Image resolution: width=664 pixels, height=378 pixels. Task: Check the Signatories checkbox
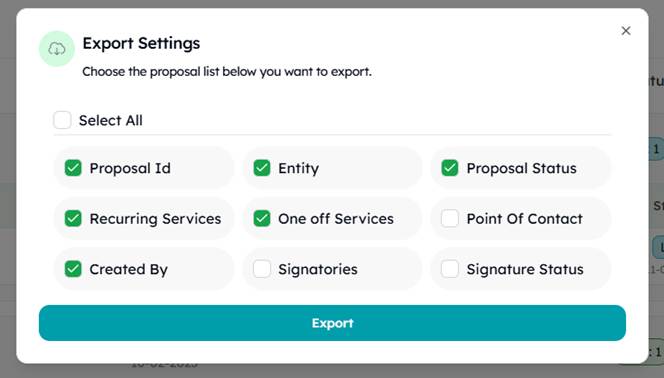click(262, 269)
